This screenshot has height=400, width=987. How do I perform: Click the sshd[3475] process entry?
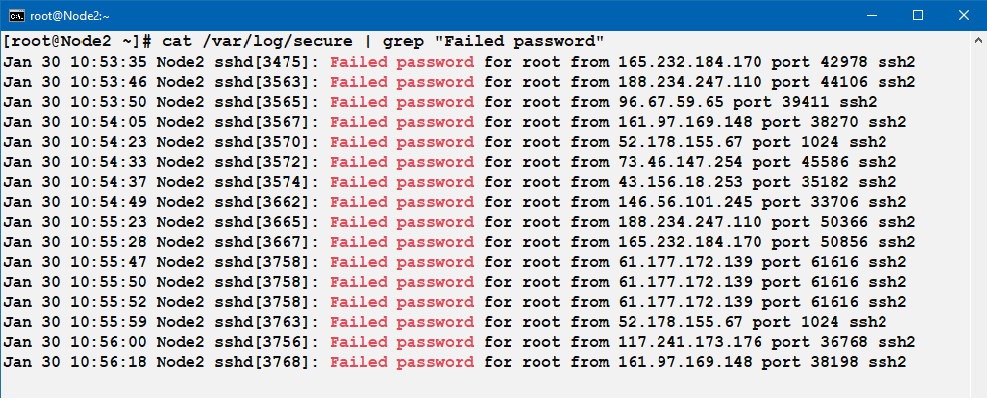(x=265, y=62)
